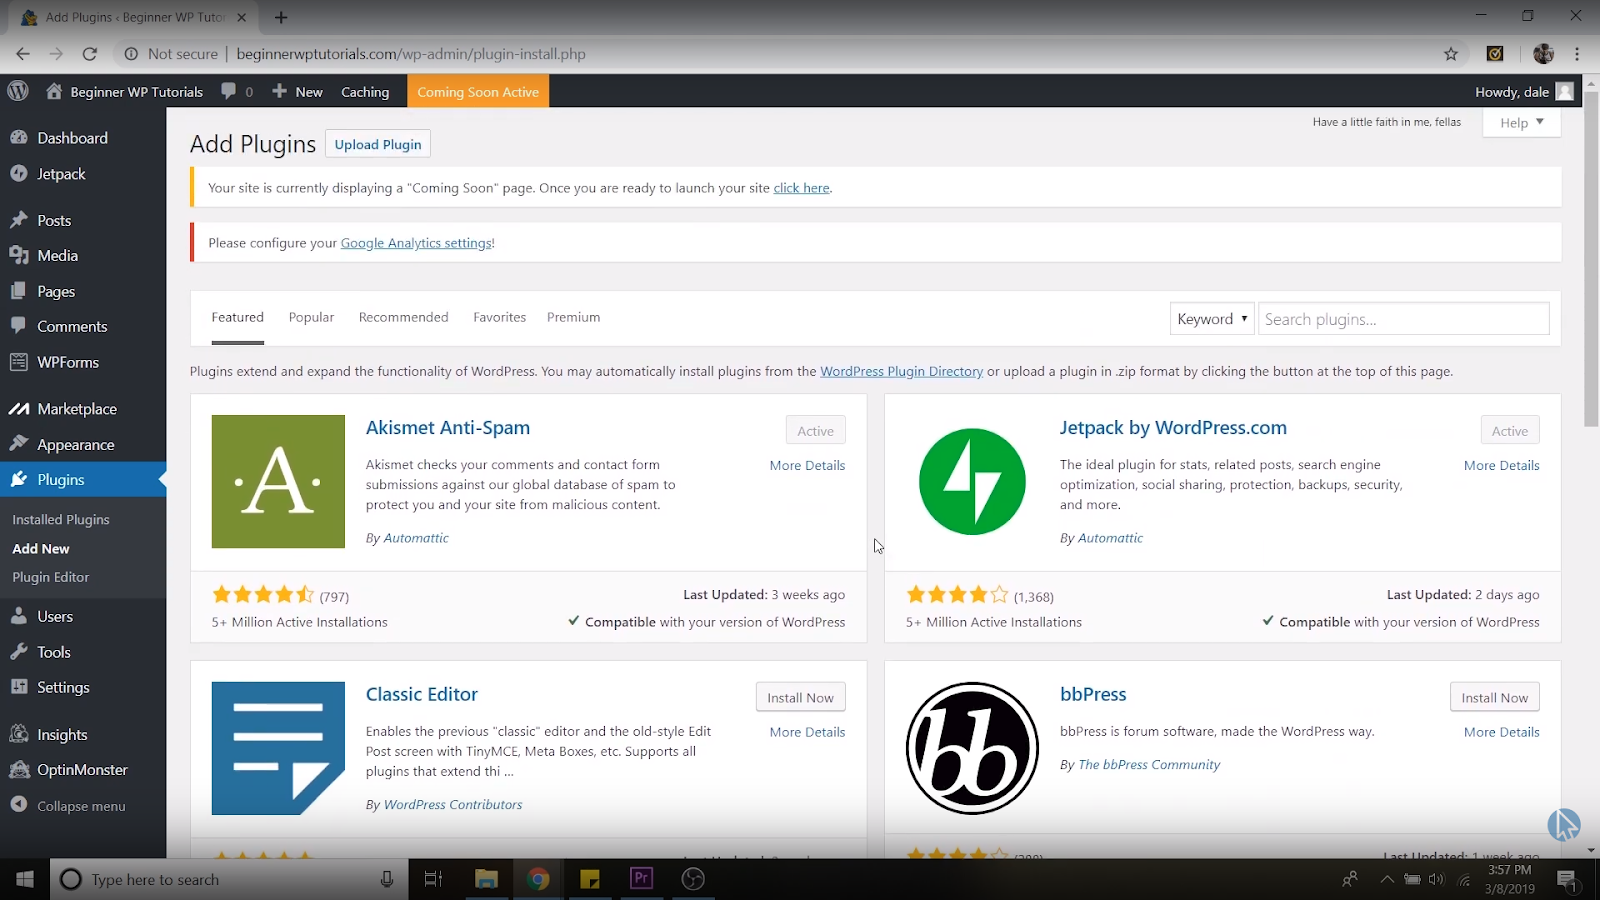Click the 'click here' launch site link

coord(801,188)
